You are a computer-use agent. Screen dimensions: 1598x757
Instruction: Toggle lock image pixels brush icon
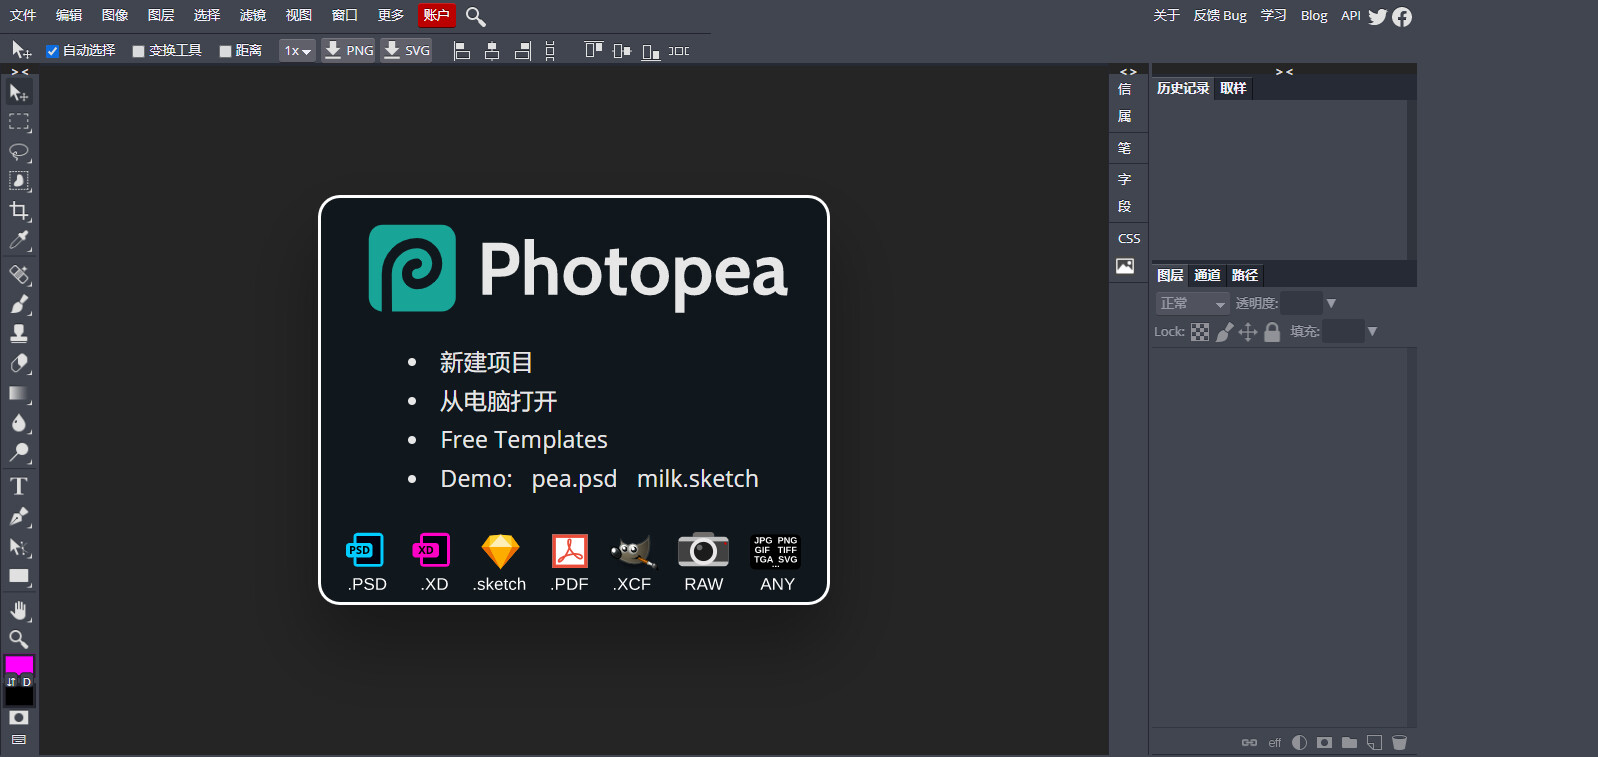click(1224, 332)
